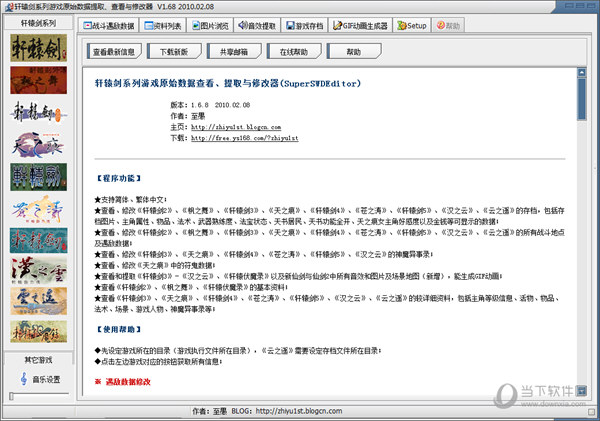600x421 pixels.
Task: Click the status bar BLOG address text
Action: (x=287, y=411)
